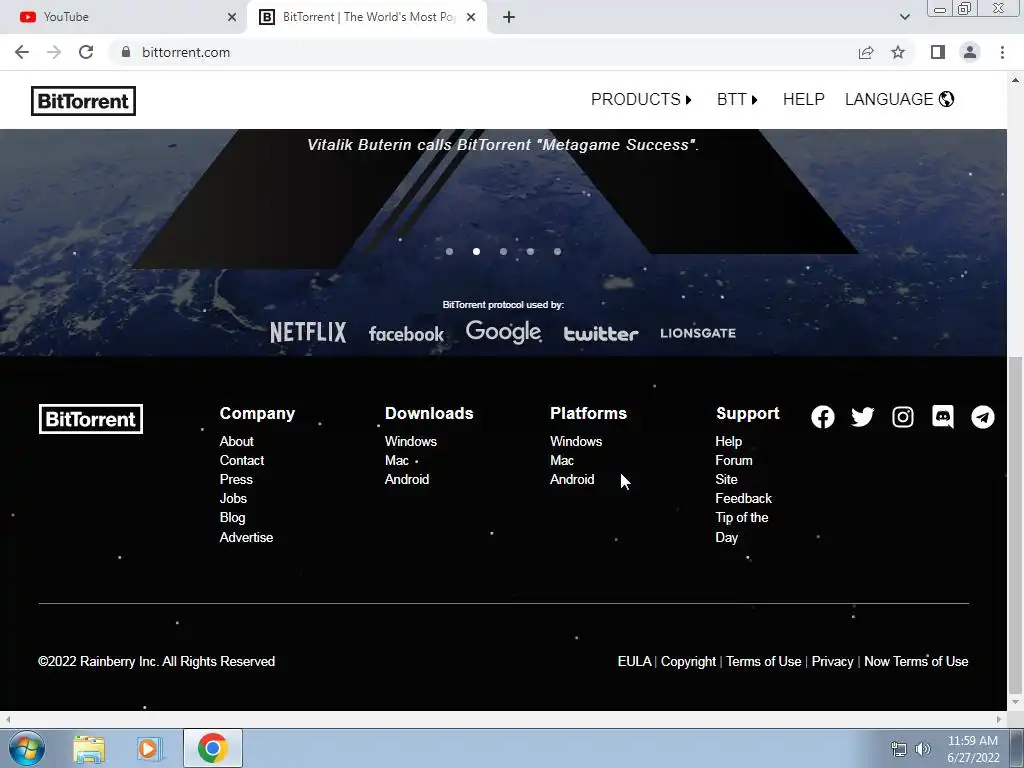This screenshot has height=768, width=1024.
Task: Expand the BTT menu
Action: pyautogui.click(x=737, y=99)
